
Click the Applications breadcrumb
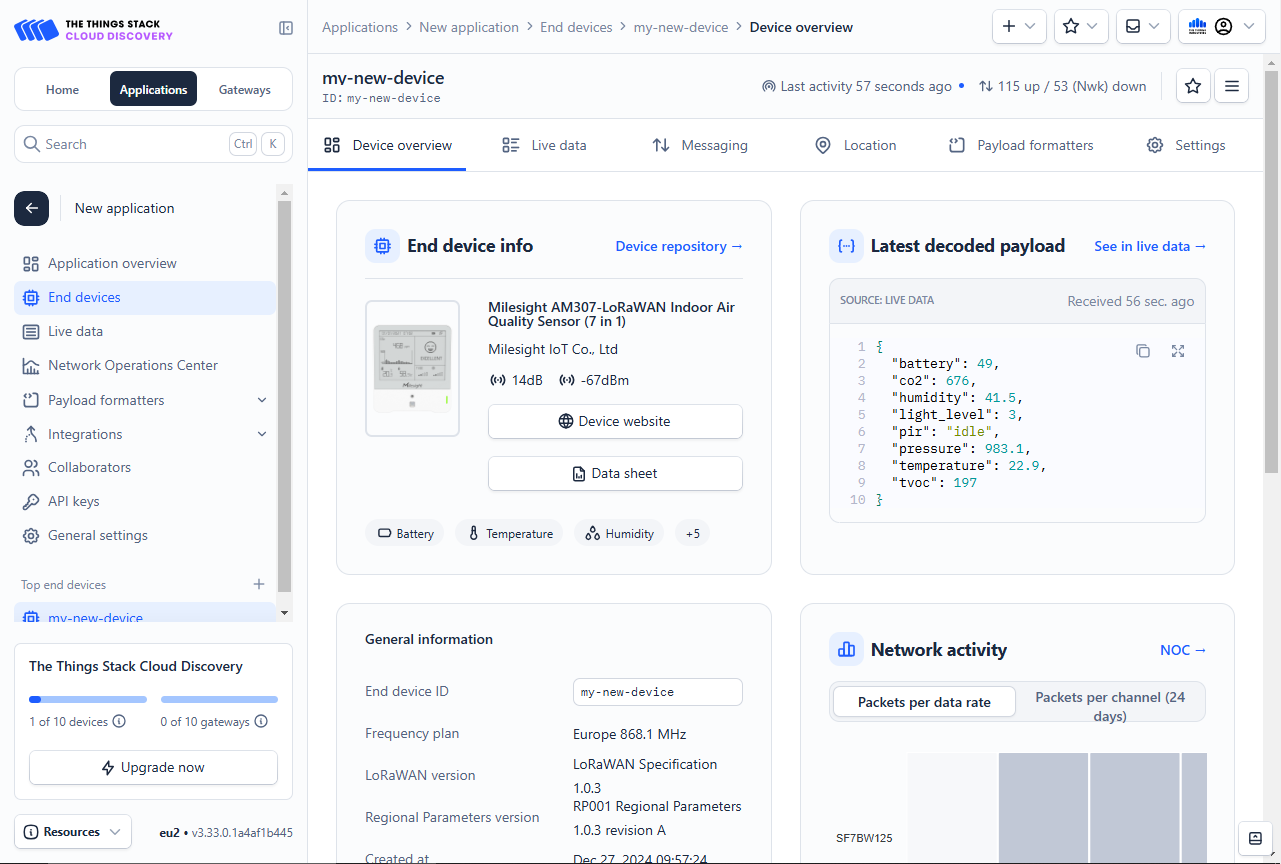click(x=360, y=27)
